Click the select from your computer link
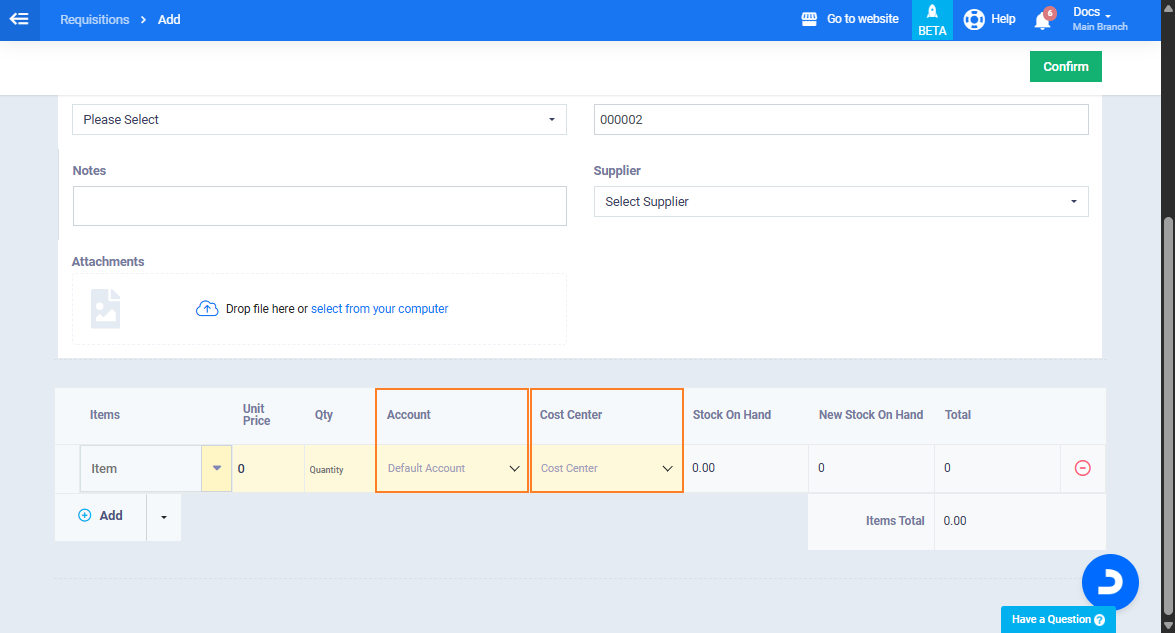 [379, 309]
